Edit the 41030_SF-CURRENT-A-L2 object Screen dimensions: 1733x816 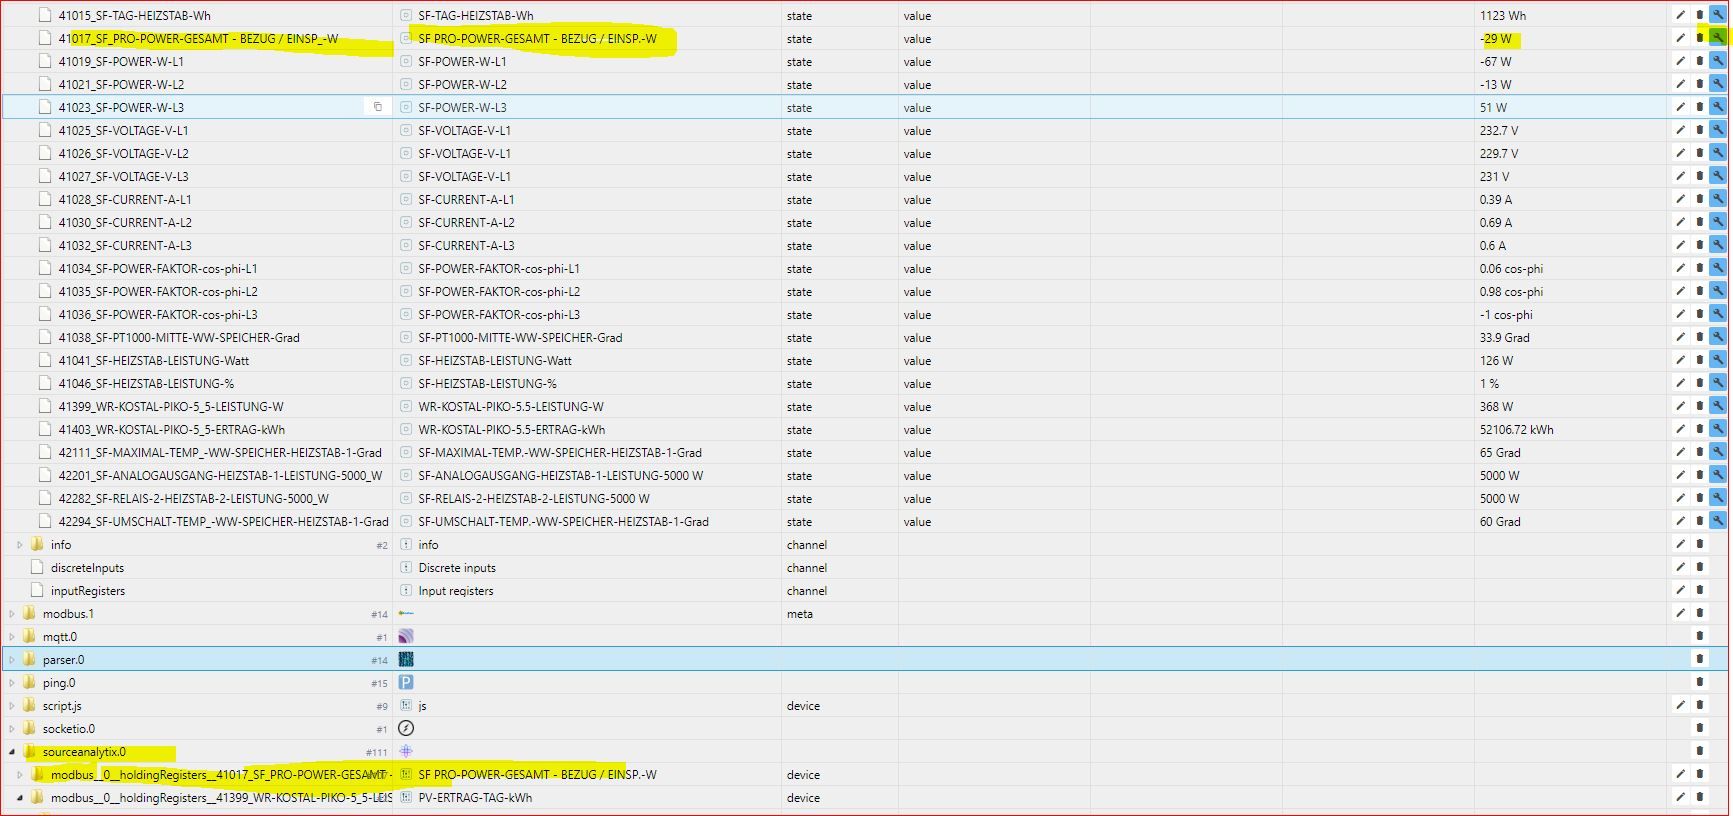pos(1680,222)
